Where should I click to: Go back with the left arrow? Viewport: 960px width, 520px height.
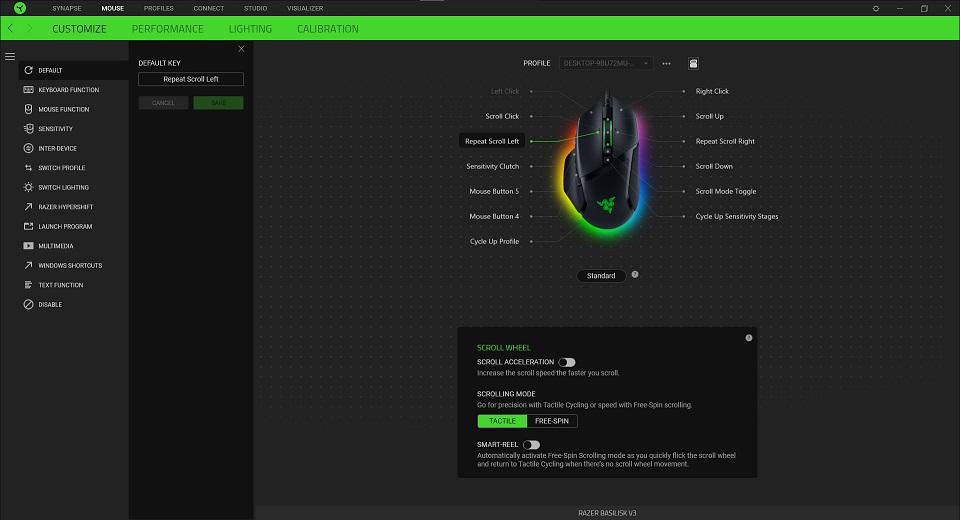coord(10,28)
